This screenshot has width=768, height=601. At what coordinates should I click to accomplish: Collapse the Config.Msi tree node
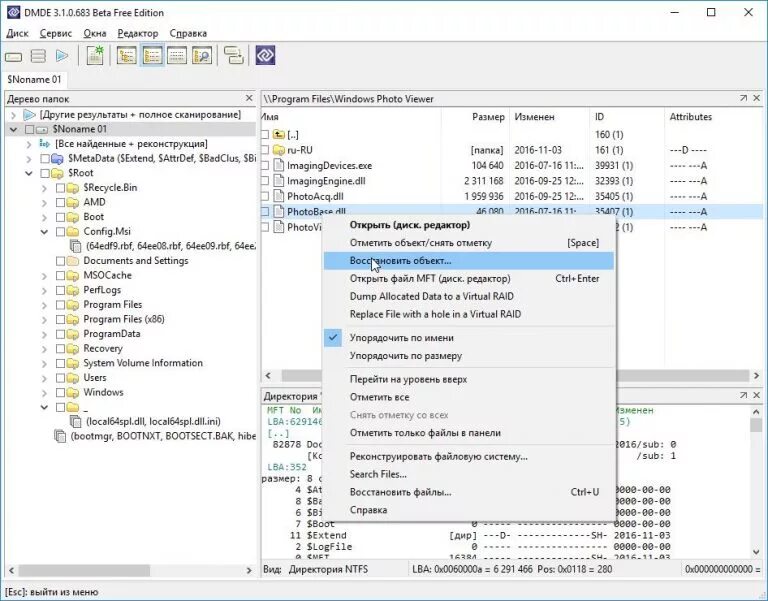point(44,232)
